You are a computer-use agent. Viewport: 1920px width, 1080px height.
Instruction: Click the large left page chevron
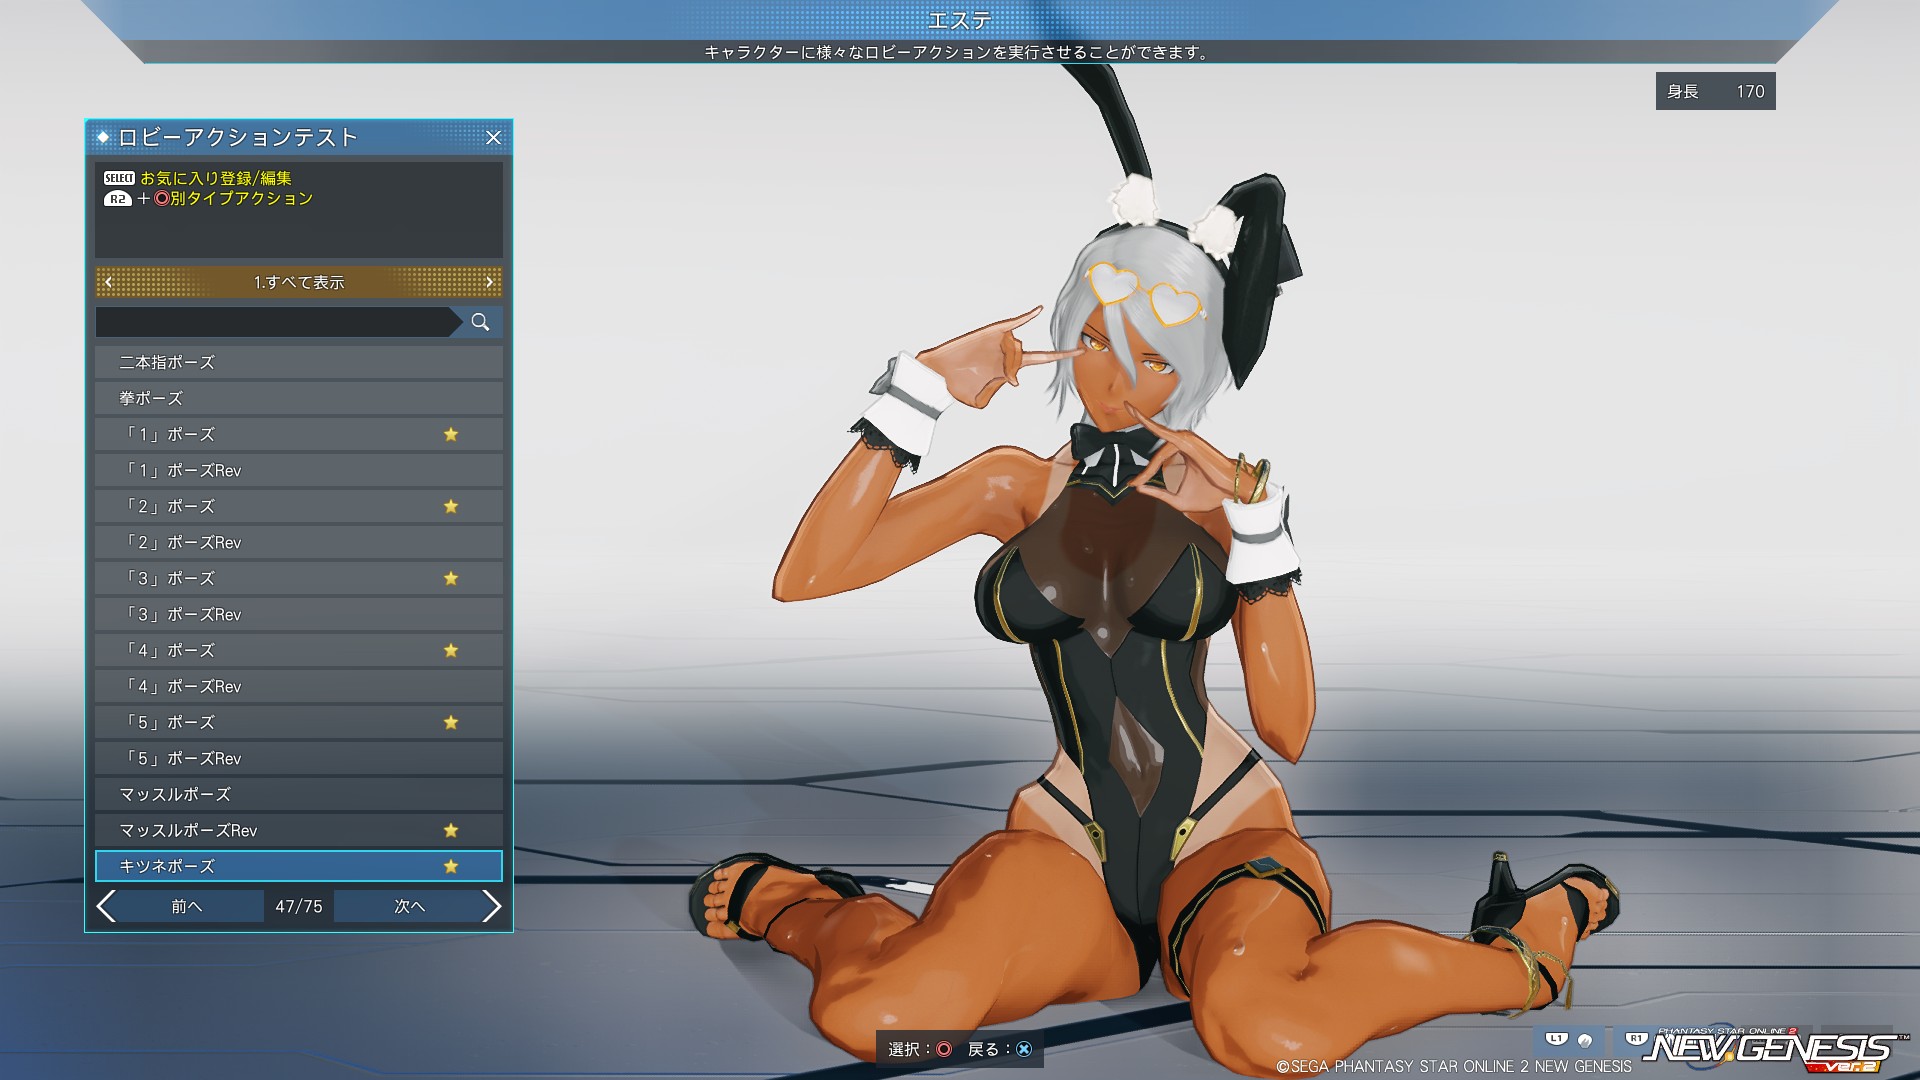click(106, 906)
